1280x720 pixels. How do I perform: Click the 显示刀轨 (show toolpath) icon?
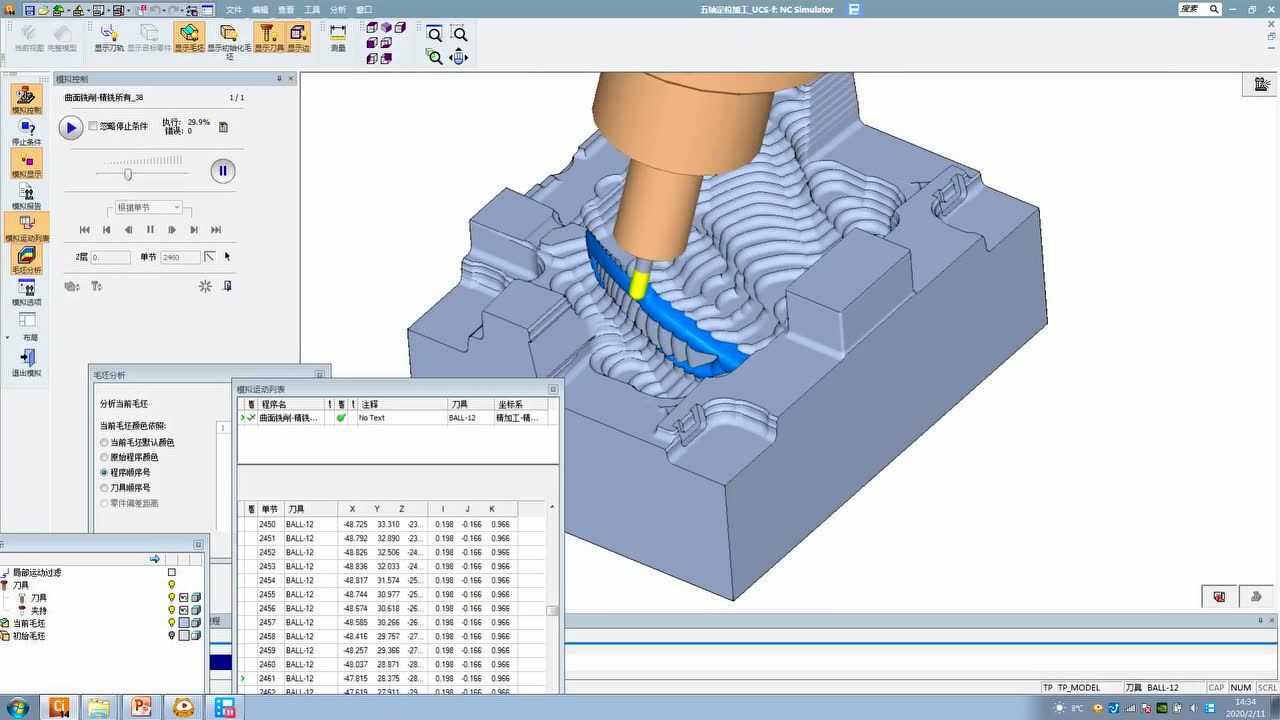pos(108,36)
